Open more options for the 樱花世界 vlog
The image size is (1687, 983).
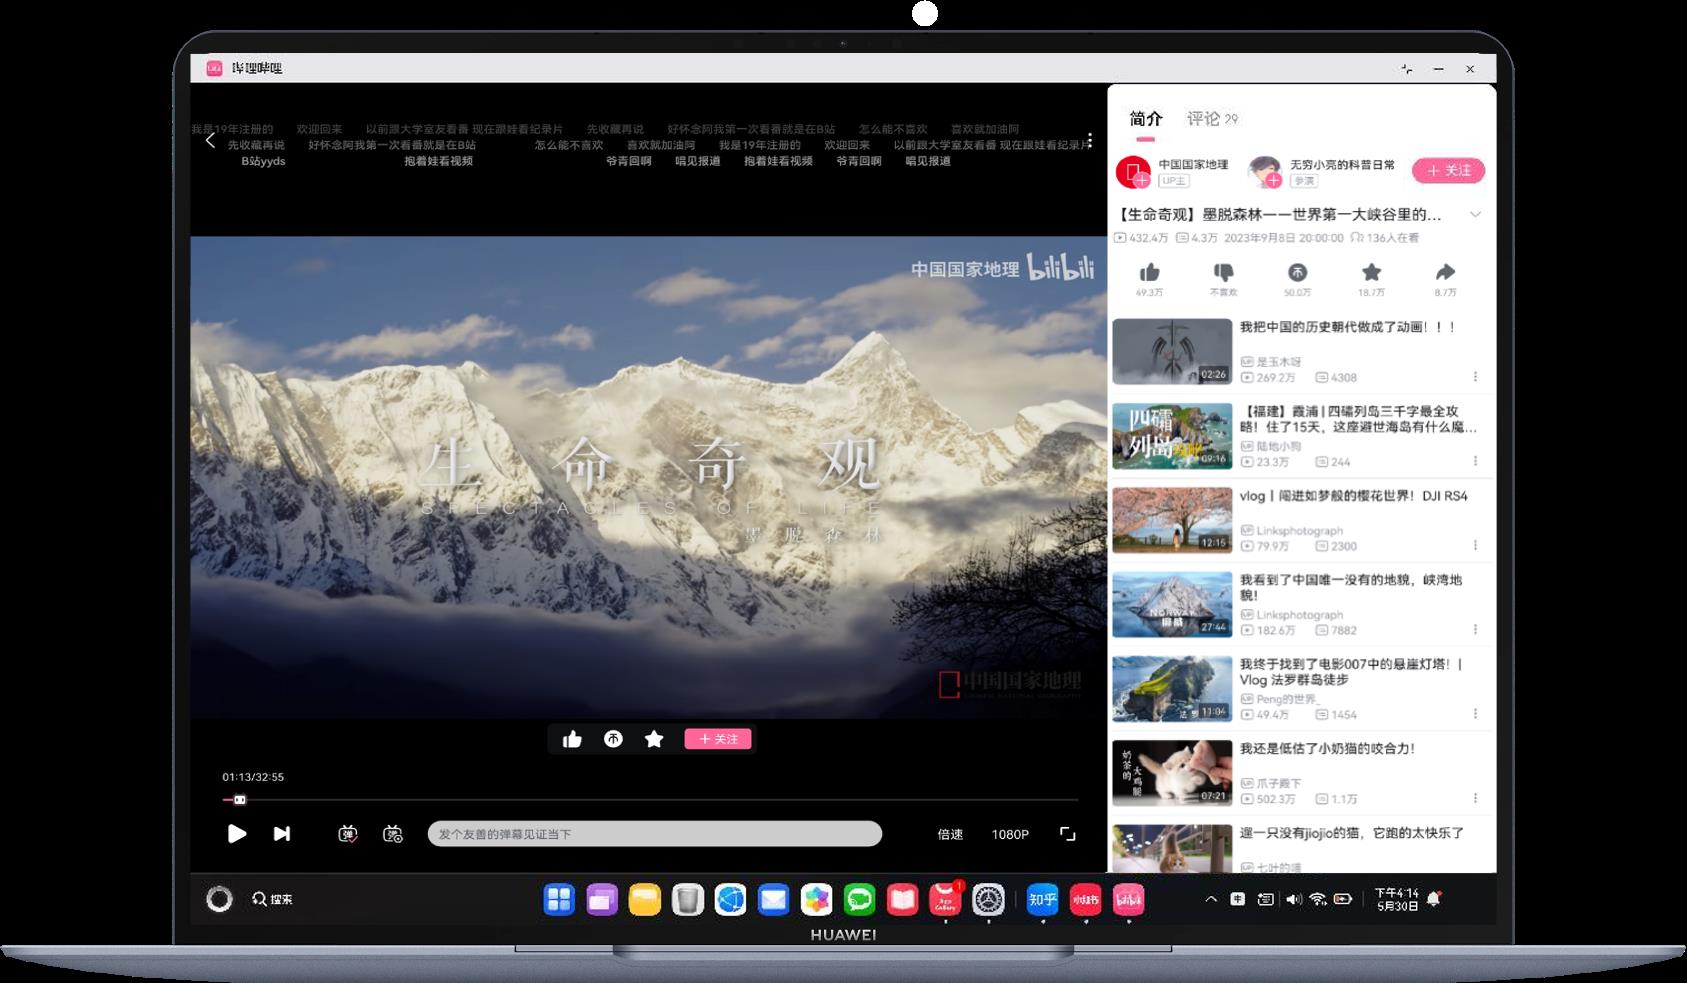coord(1475,545)
